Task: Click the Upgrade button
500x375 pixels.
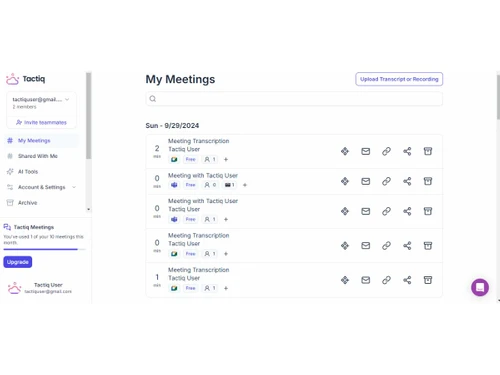Action: point(18,262)
